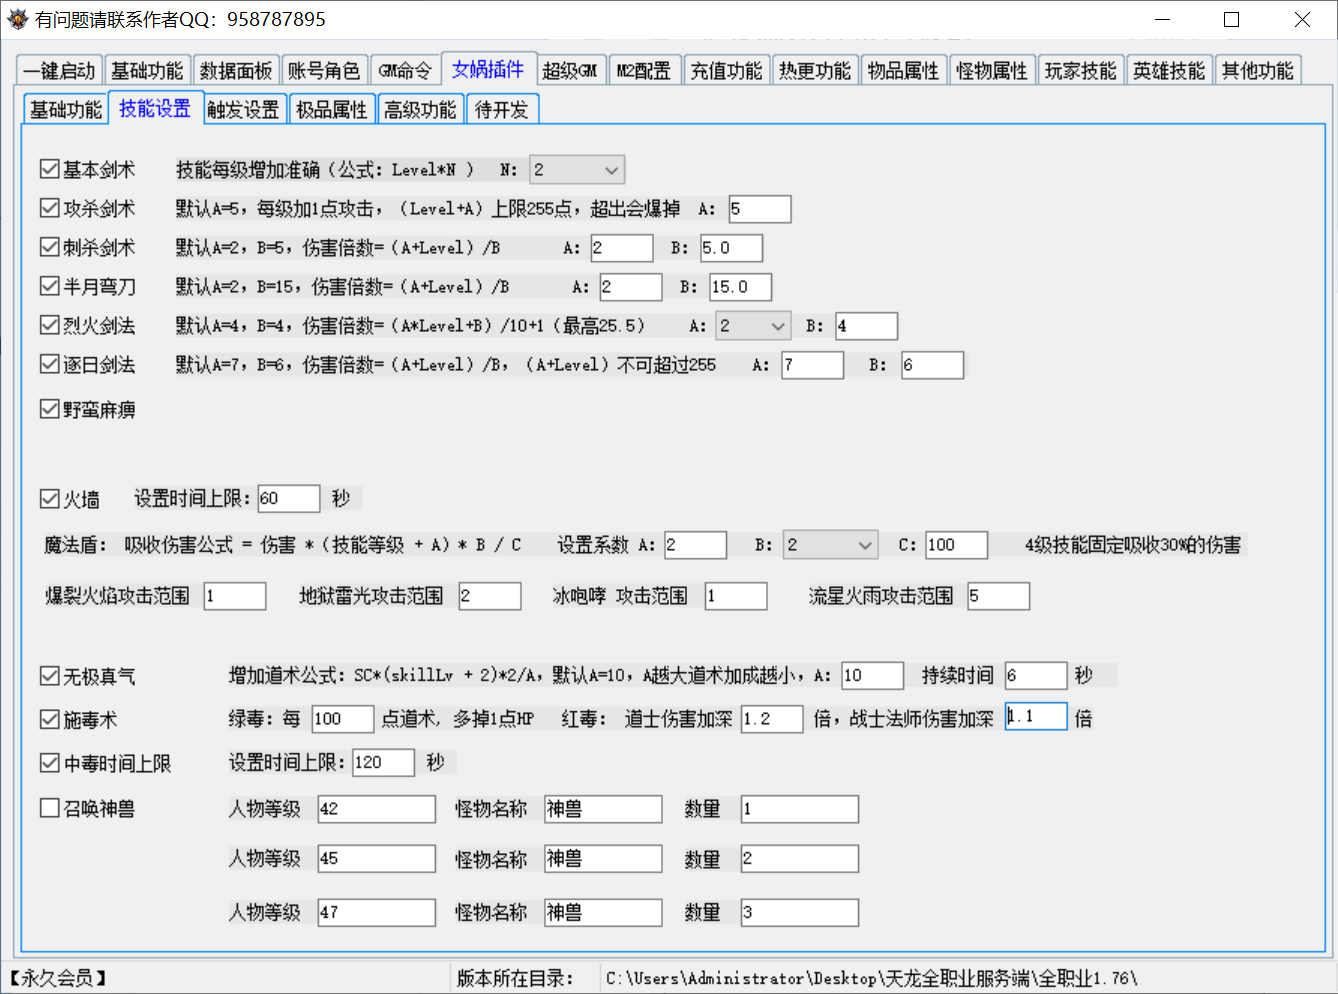Open the 超级GM tab

pyautogui.click(x=570, y=70)
